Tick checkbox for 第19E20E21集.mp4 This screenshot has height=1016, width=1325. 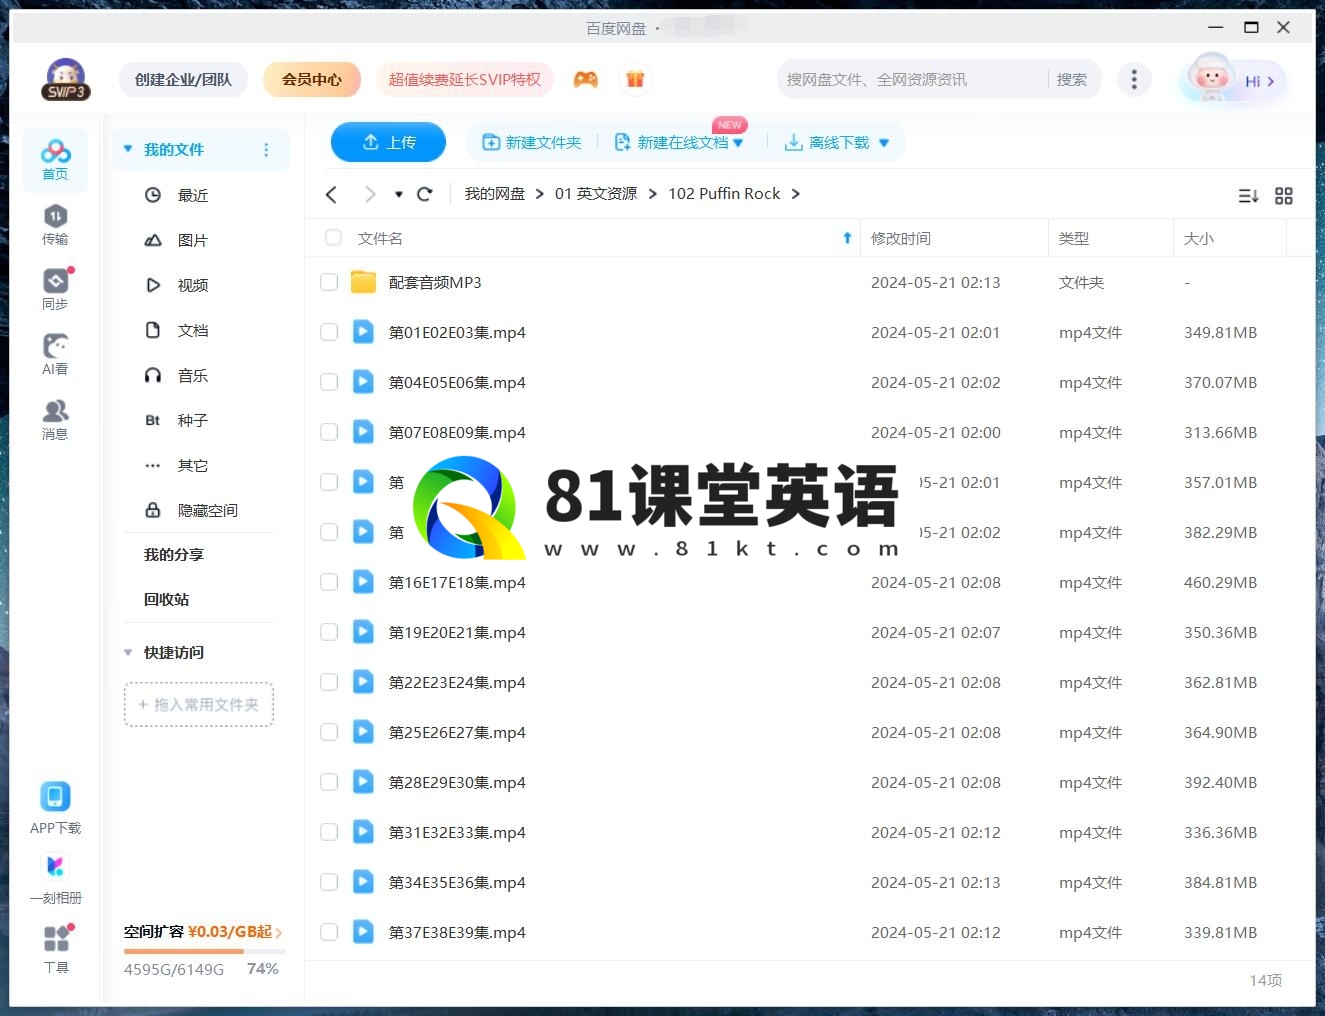(329, 632)
